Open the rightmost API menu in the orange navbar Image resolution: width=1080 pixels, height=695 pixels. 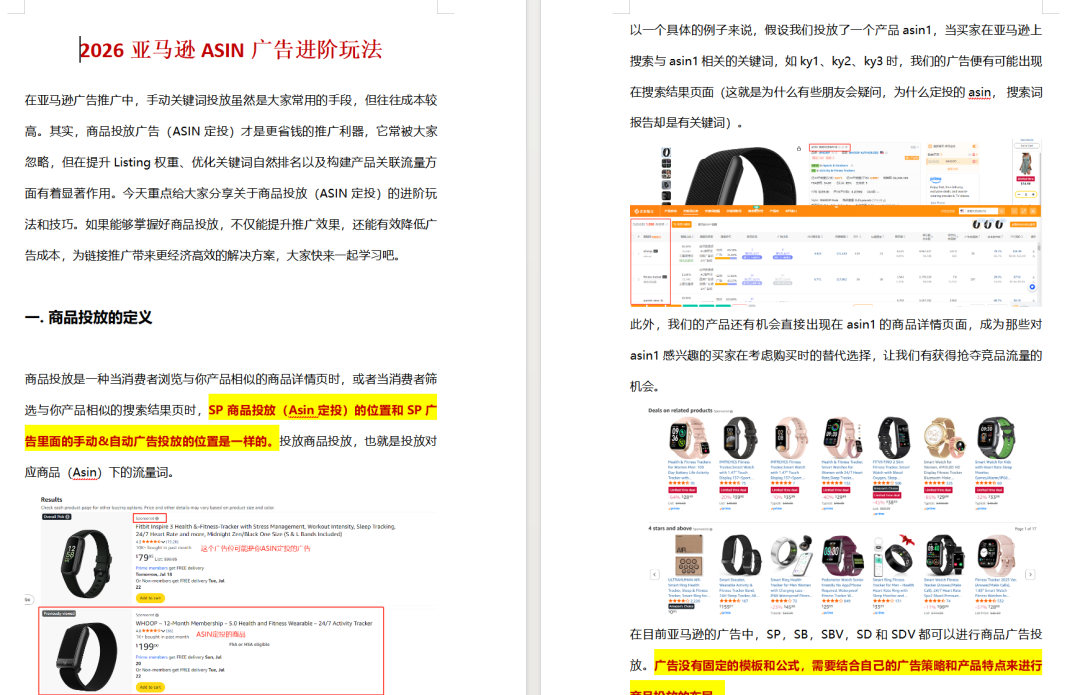click(x=789, y=212)
